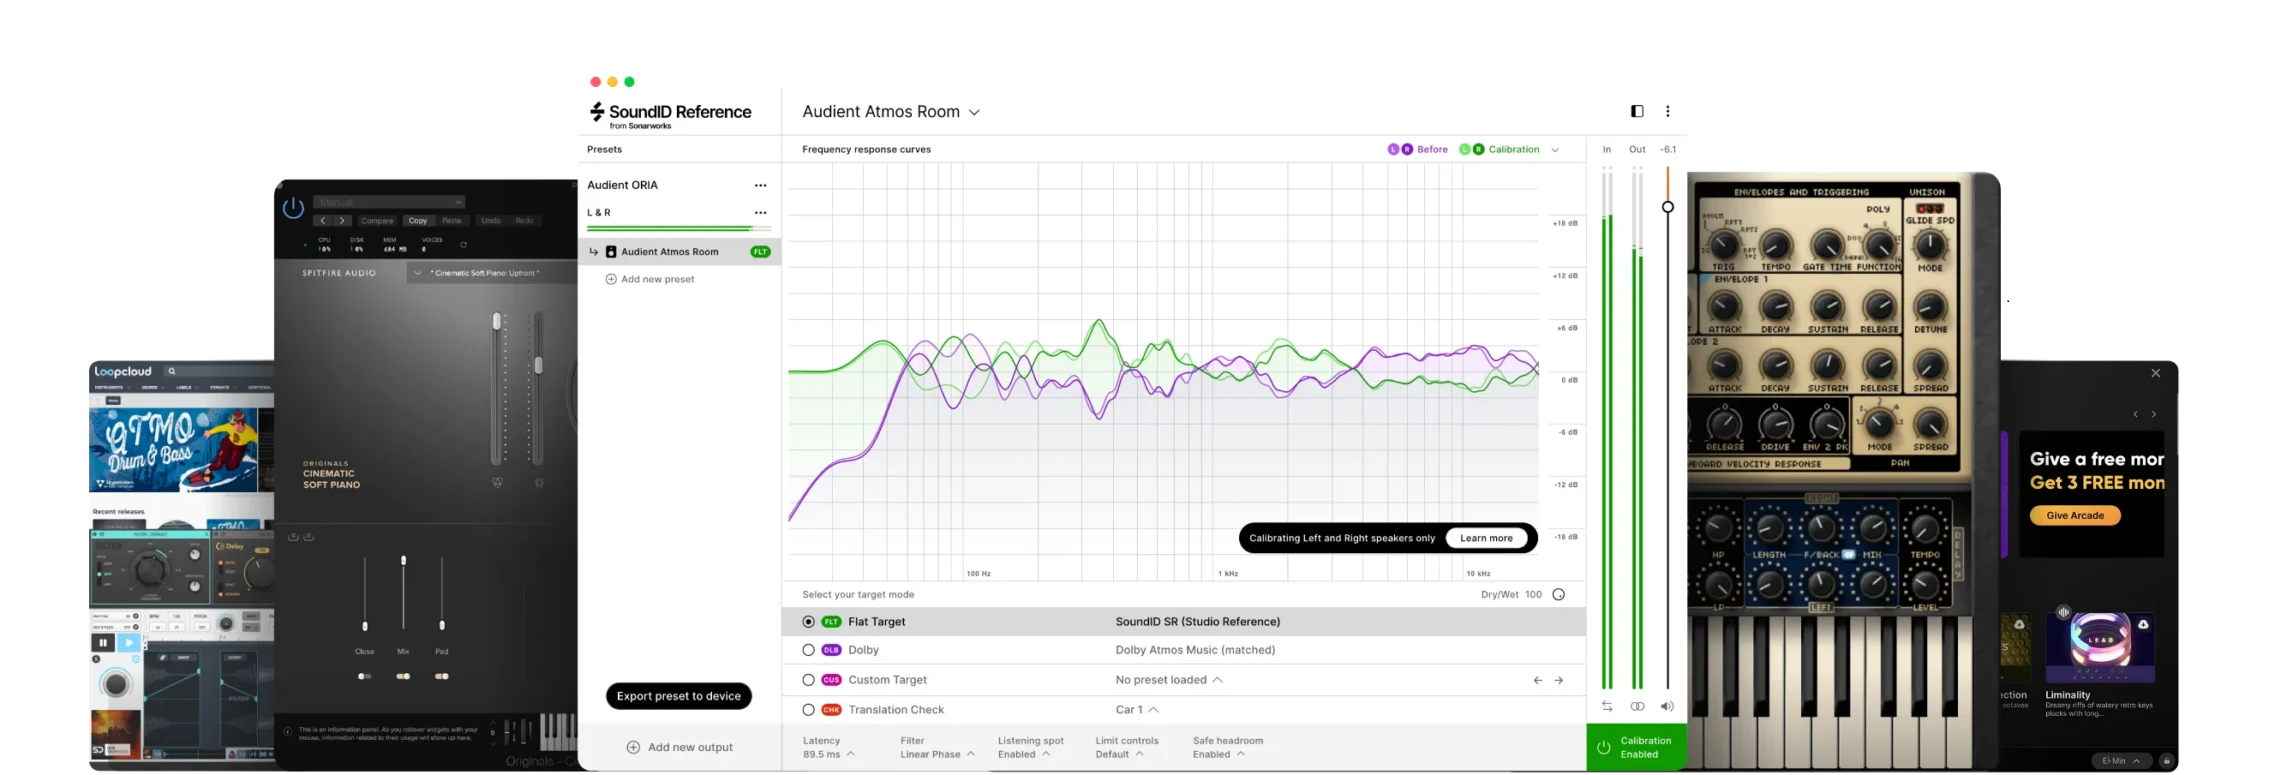Click Undo in Spitfire plugin header
The width and height of the screenshot is (2272, 775).
[x=491, y=220]
